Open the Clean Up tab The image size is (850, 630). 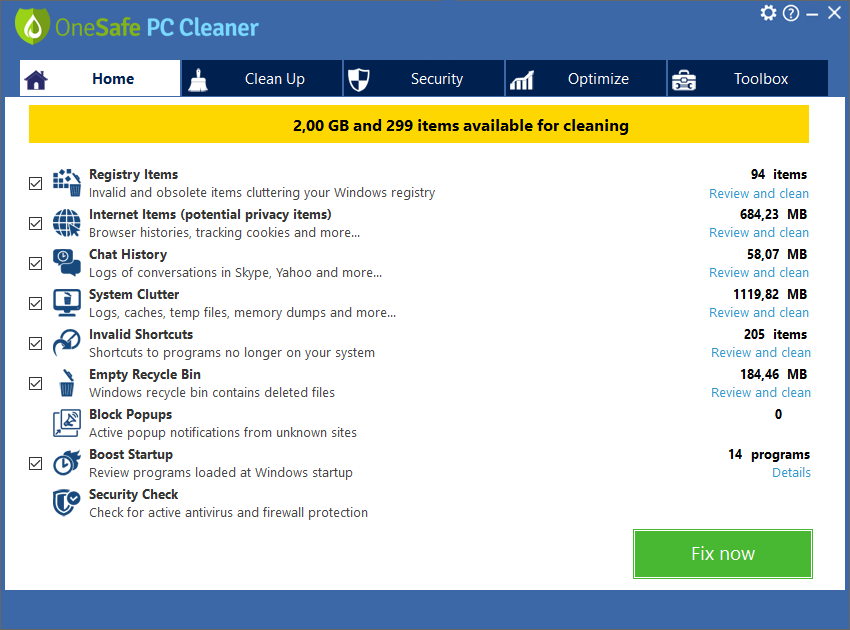point(262,79)
